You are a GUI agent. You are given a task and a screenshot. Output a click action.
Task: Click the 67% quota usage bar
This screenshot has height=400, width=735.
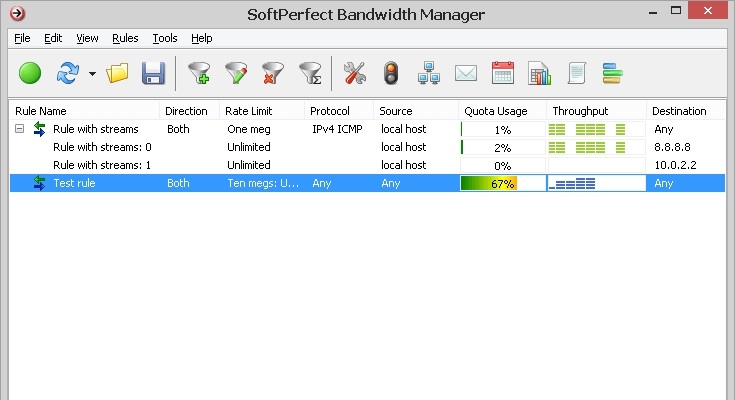point(503,183)
